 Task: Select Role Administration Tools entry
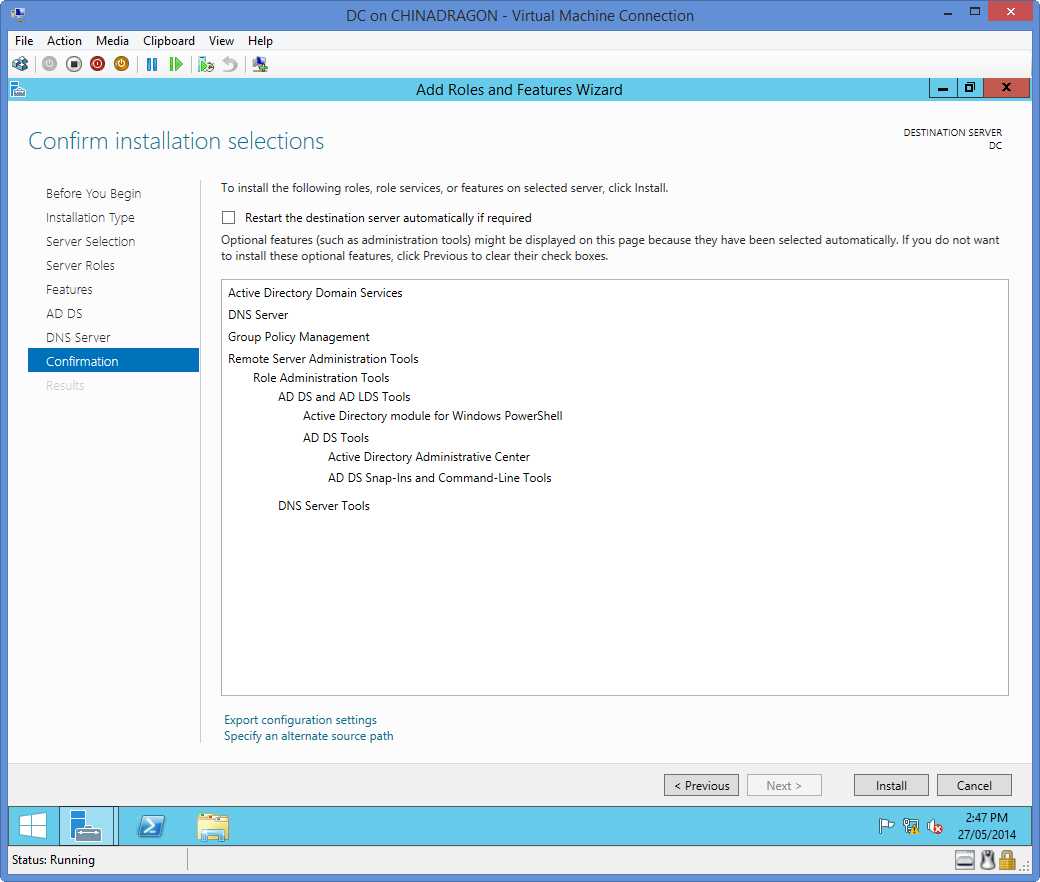pos(321,378)
